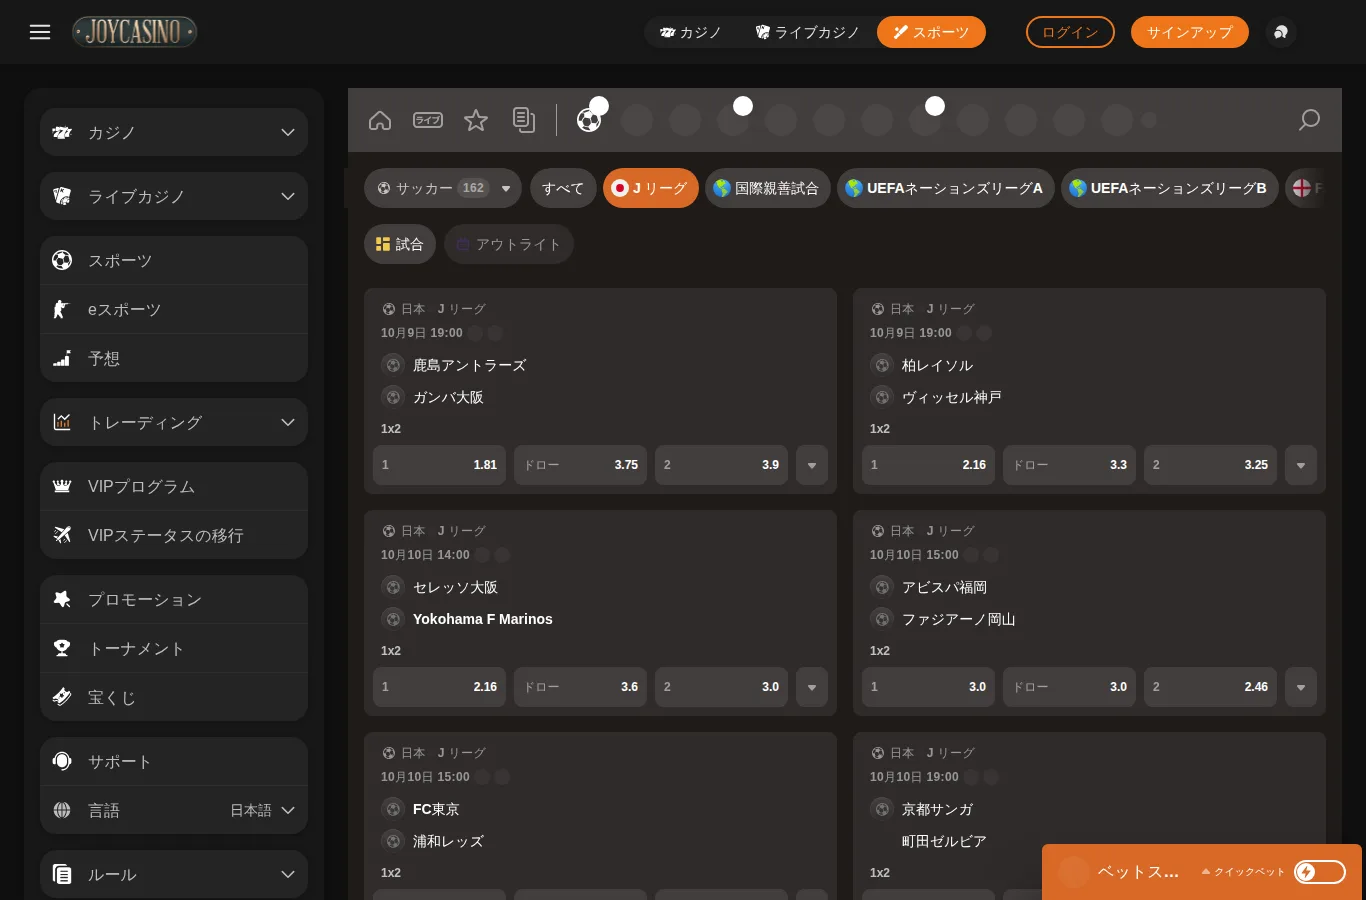Bet on draw at 3.75 for 鹿島アントラーズ
This screenshot has width=1366, height=900.
[x=580, y=465]
